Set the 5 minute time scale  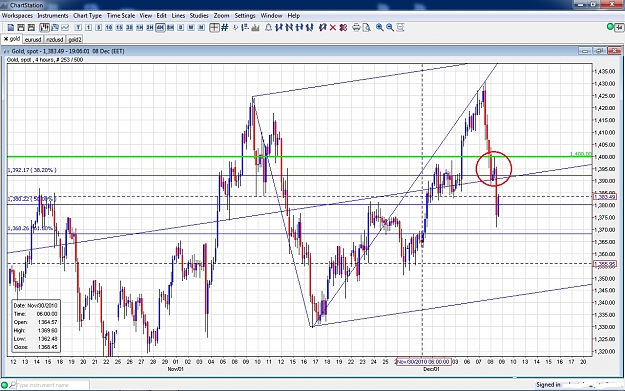coord(98,28)
